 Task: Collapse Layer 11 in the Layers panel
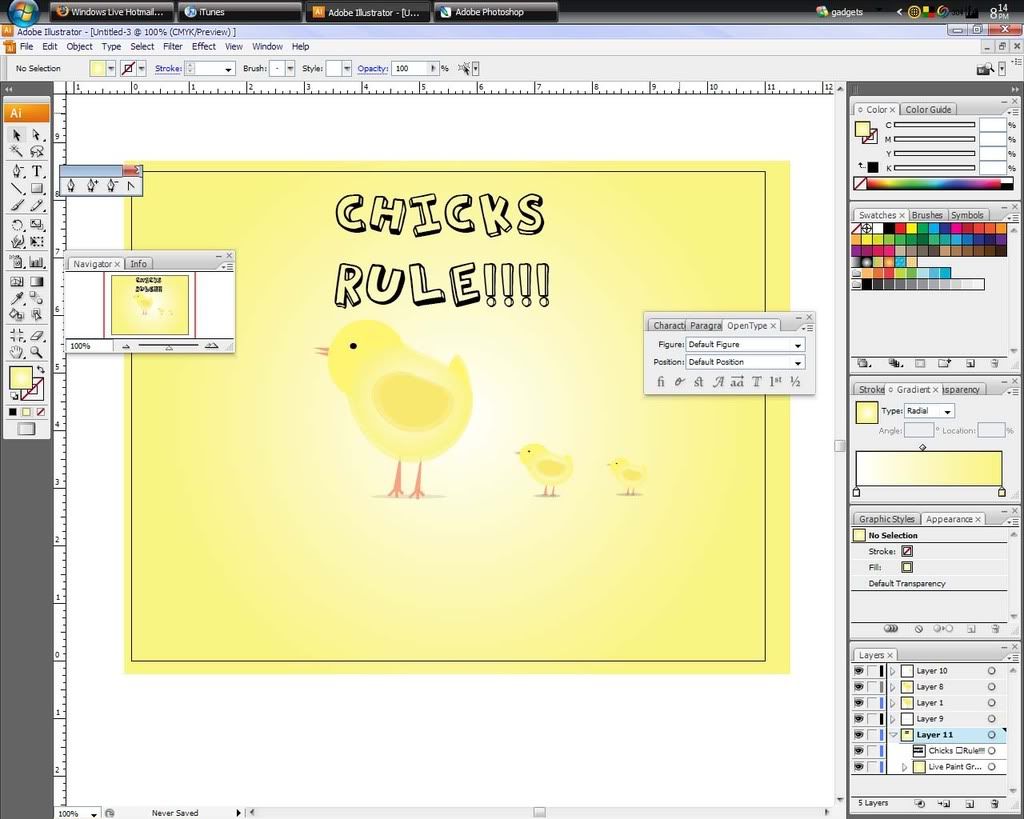pos(893,735)
